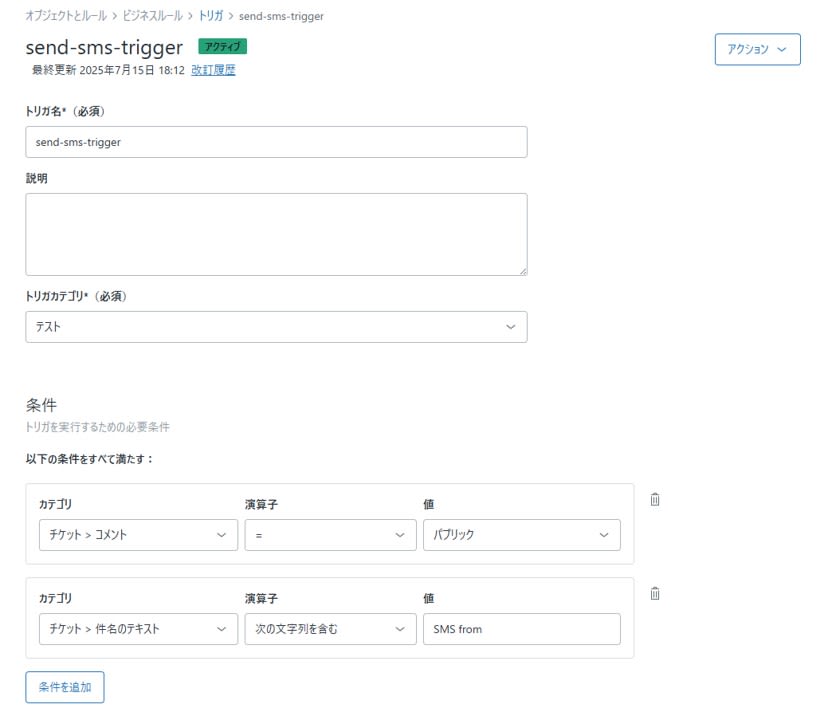836x720 pixels.
Task: Go to オブジェクトとルール in the breadcrumb
Action: (66, 16)
